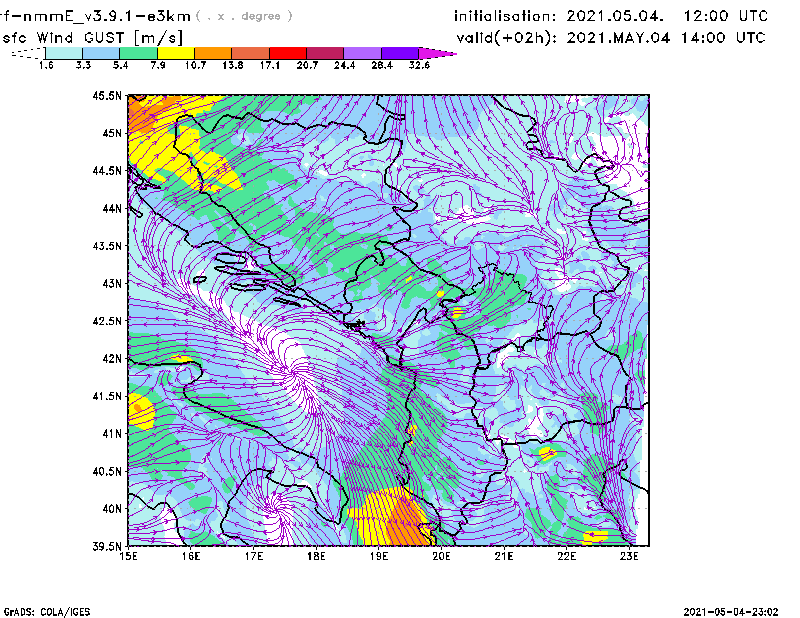Click the legend value '13.8'
Screen dimensions: 800x618
233,65
